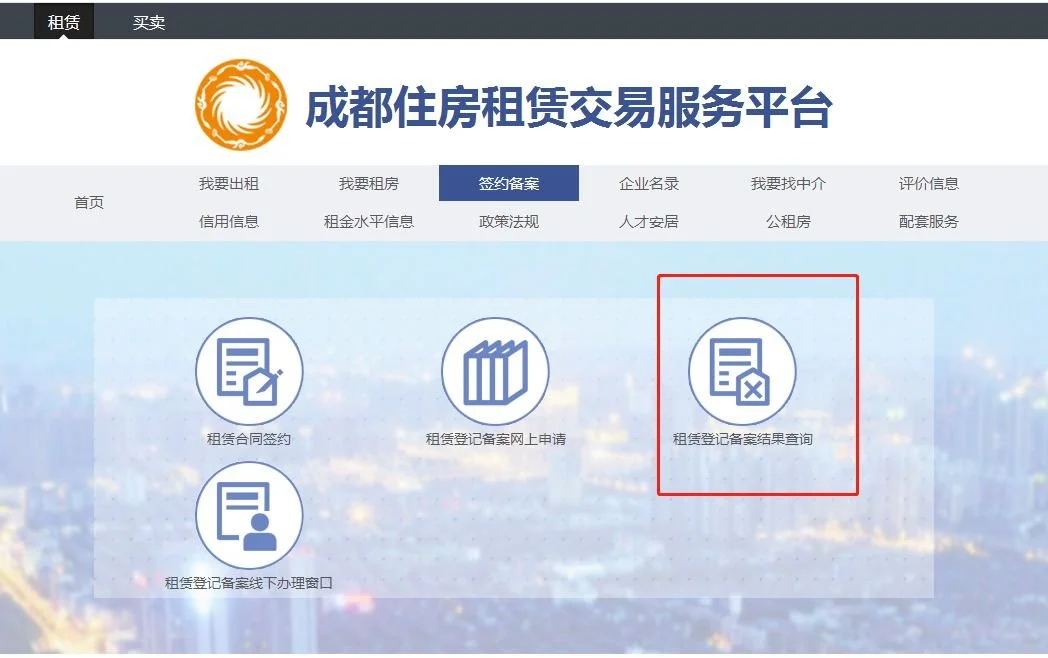This screenshot has width=1048, height=658.
Task: Click the orange sun-bird platform logo
Action: pyautogui.click(x=241, y=105)
